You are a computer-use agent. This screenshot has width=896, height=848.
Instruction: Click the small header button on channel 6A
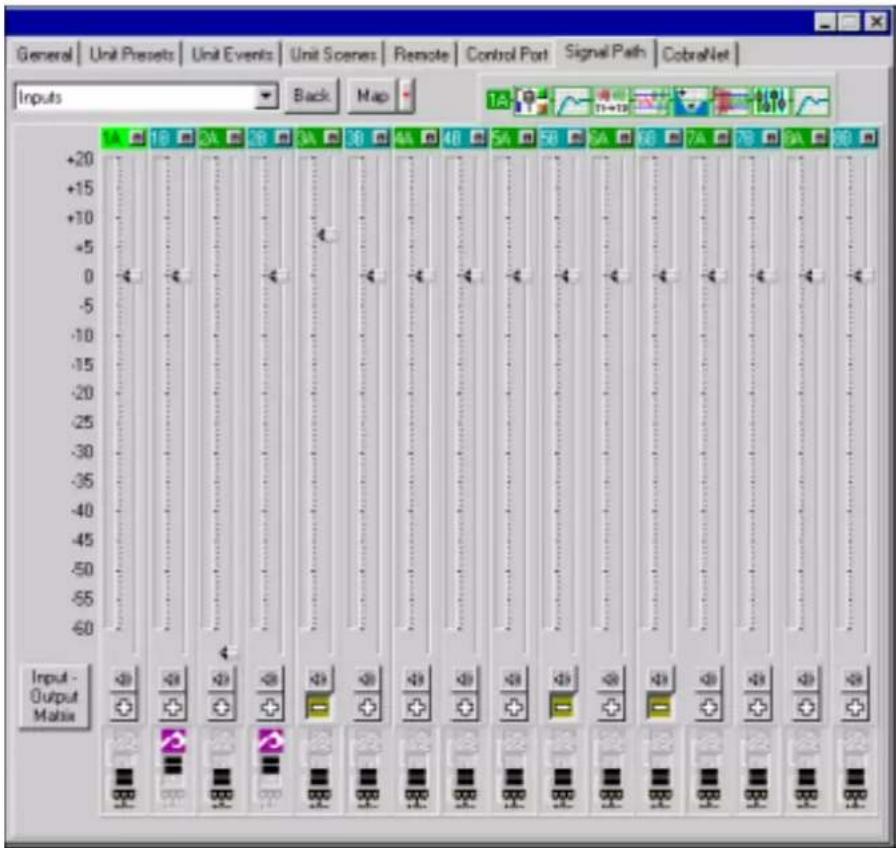point(626,137)
